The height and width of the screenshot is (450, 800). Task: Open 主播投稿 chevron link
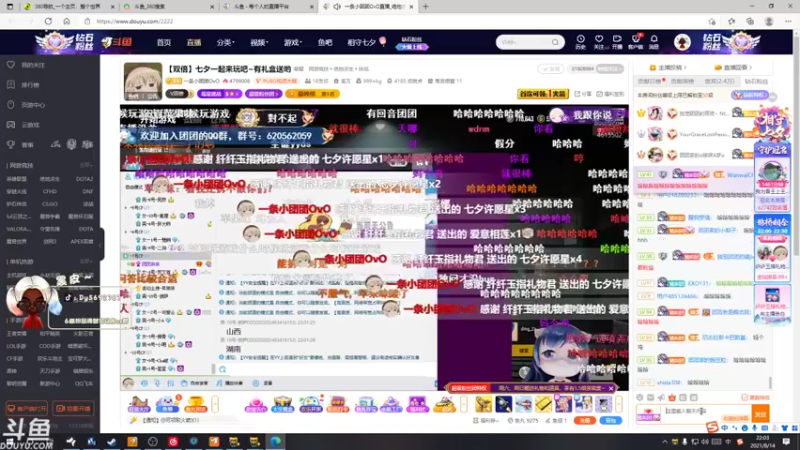pos(668,67)
